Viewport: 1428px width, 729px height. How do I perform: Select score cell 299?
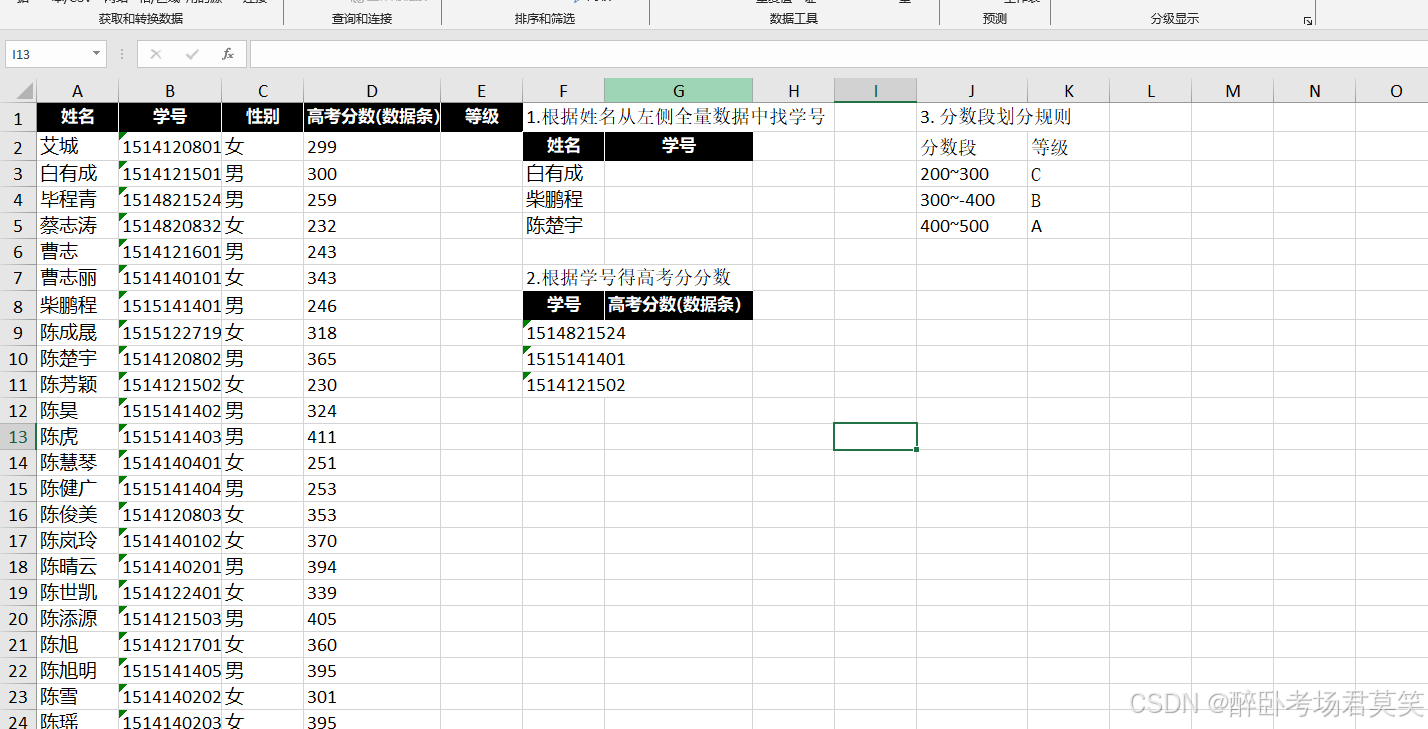[372, 147]
